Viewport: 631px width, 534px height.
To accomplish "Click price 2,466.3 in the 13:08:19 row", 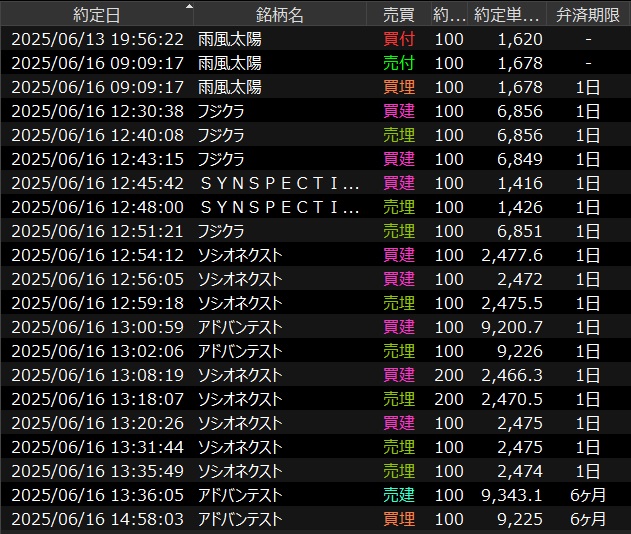I will (x=512, y=375).
